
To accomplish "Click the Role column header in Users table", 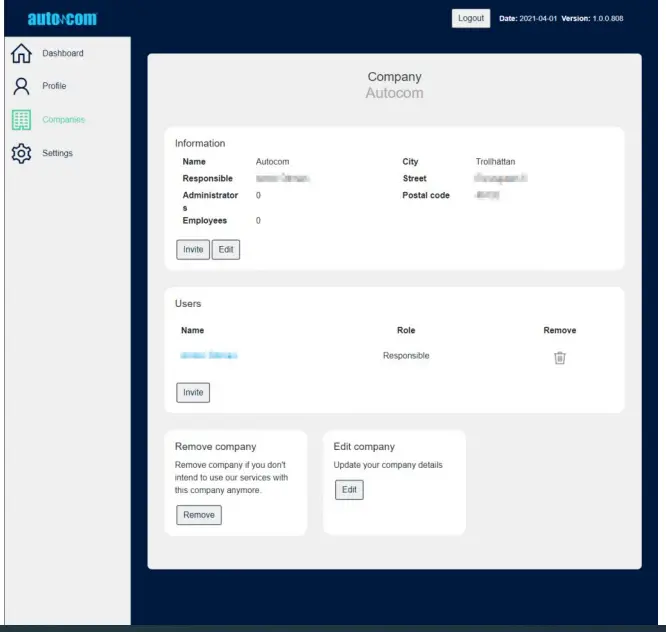I will [406, 330].
